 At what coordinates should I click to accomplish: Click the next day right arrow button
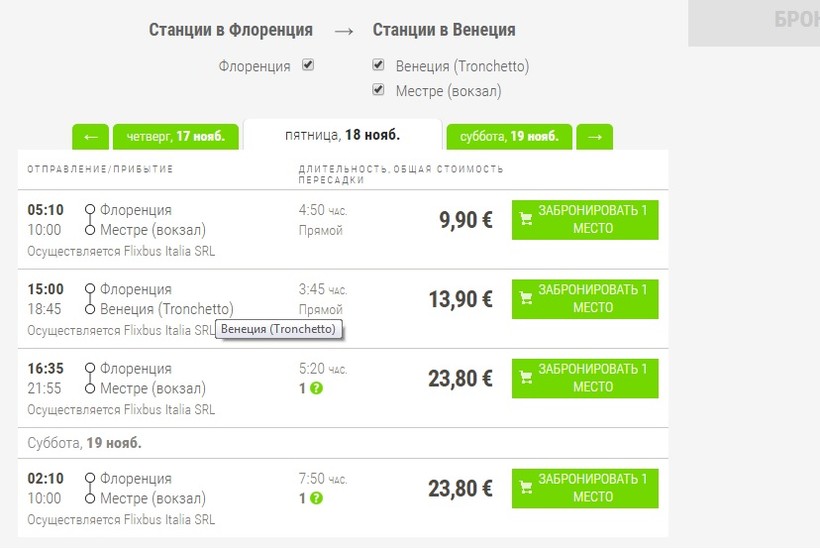595,137
